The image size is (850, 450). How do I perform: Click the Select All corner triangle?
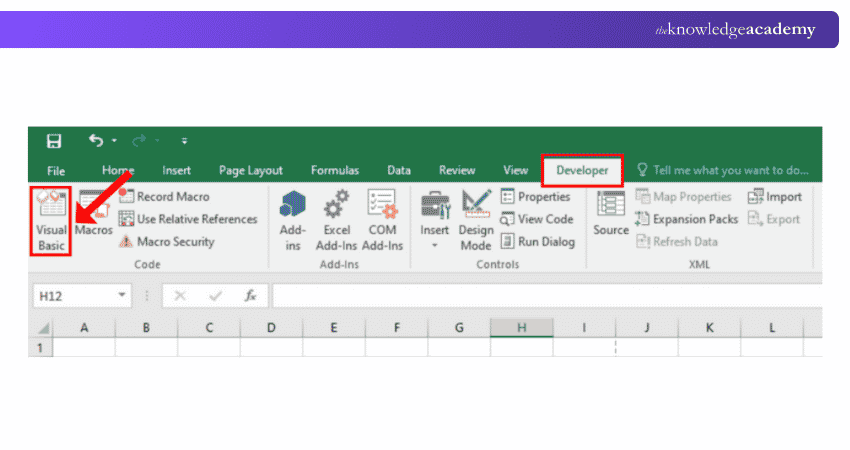point(42,327)
